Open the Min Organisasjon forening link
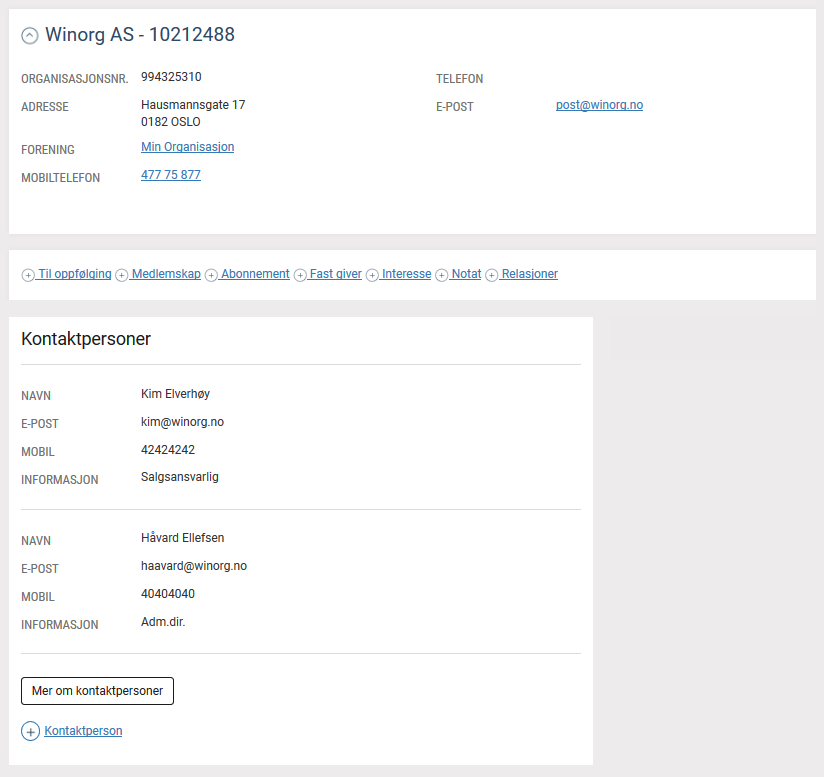The width and height of the screenshot is (824, 777). pos(188,147)
